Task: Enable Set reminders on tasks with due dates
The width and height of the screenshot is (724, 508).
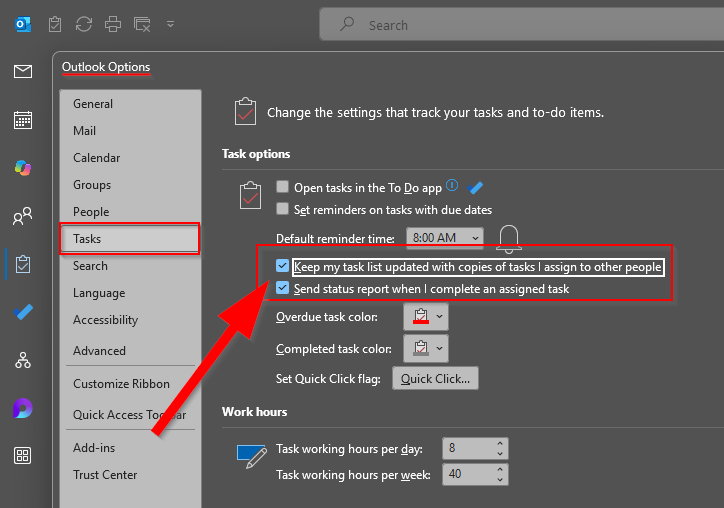Action: click(282, 209)
